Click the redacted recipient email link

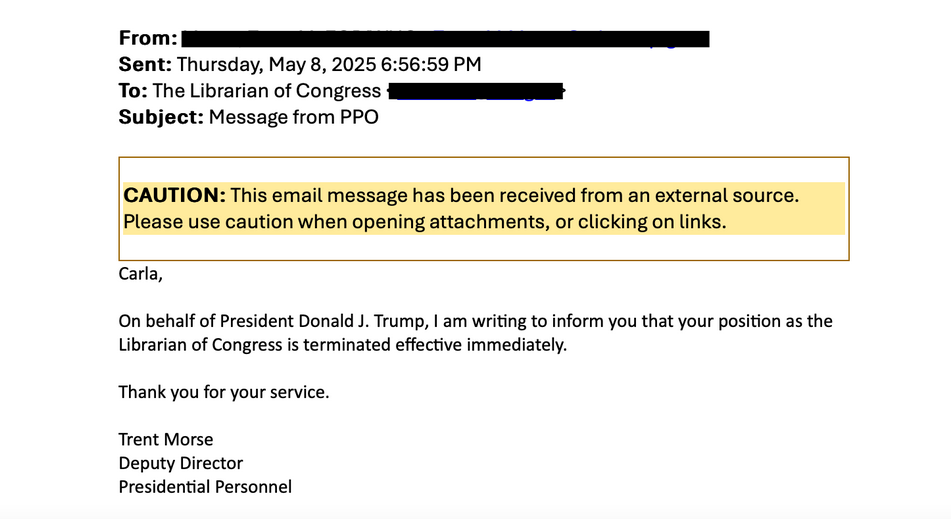pyautogui.click(x=476, y=91)
